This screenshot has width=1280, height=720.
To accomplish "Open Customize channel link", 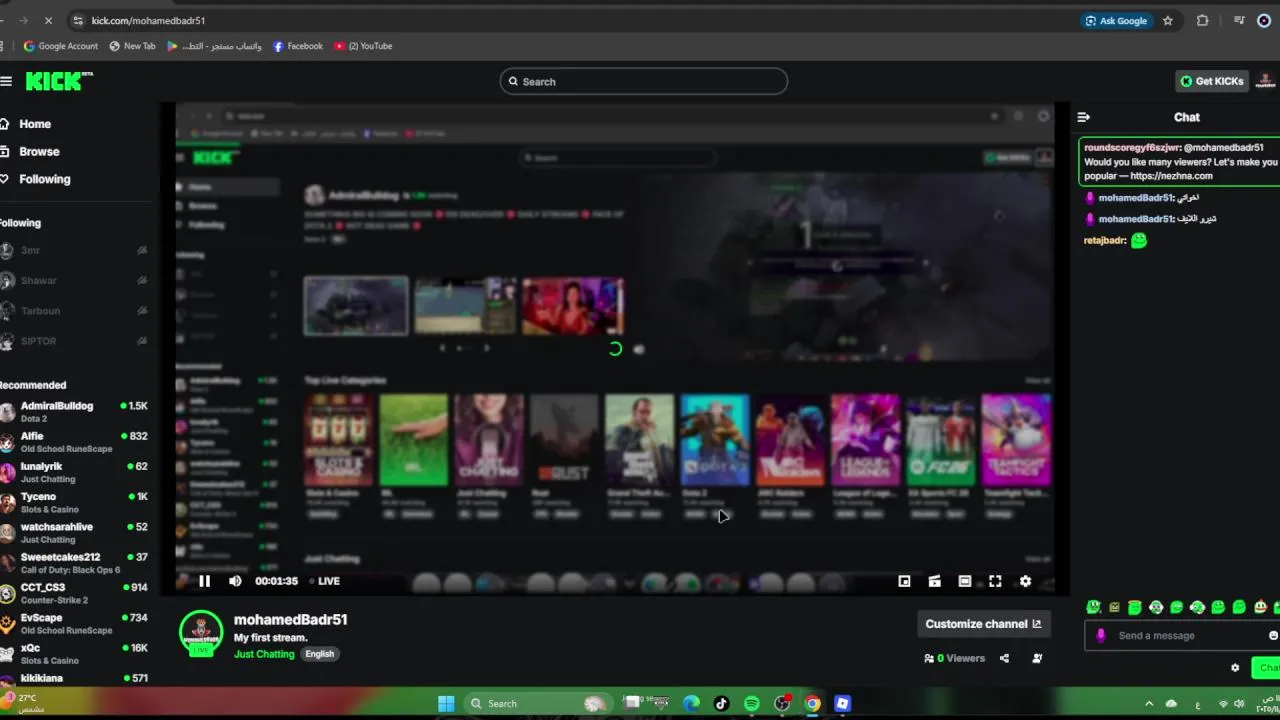I will (983, 624).
